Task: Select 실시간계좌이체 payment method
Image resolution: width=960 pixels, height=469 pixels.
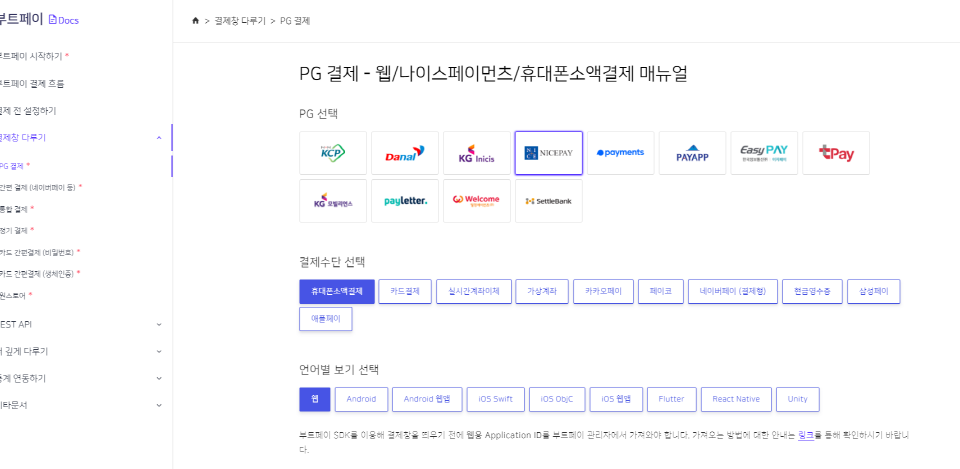Action: click(474, 291)
